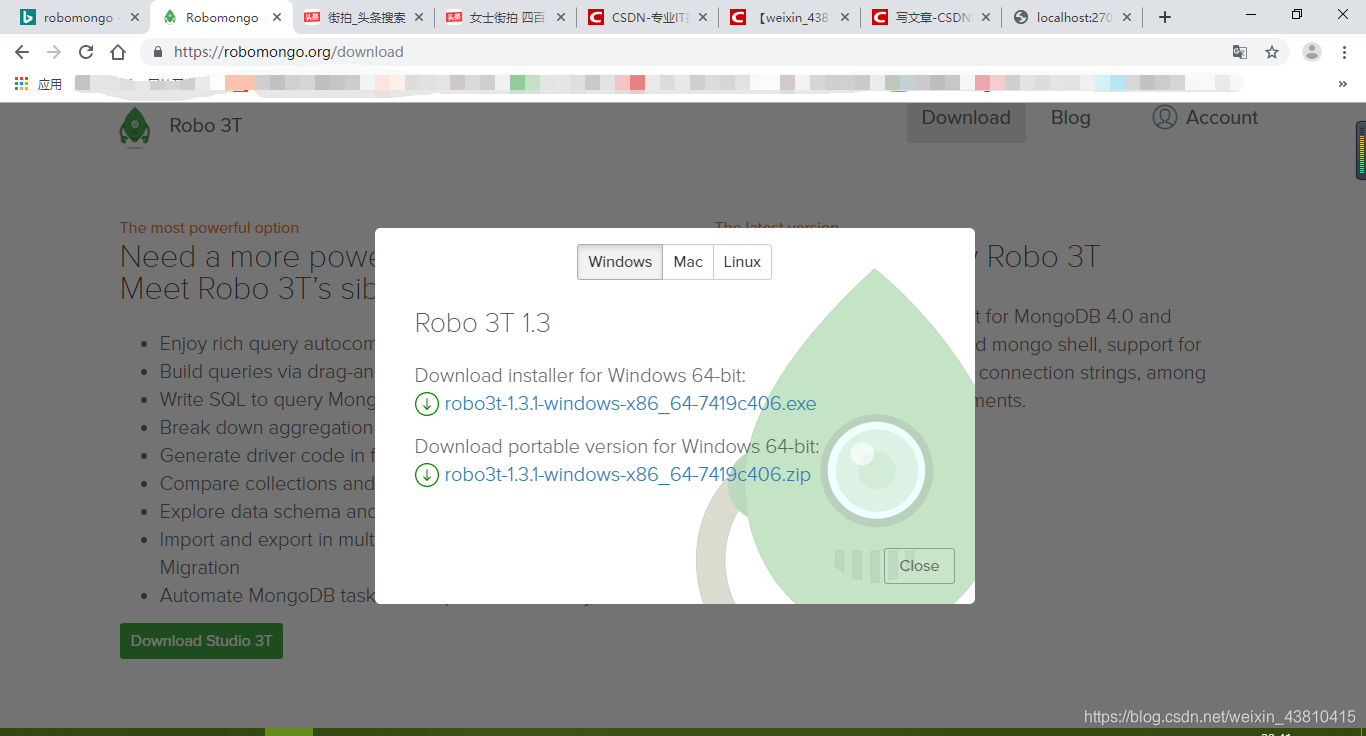Click the Robo 3T brand name
Screen dimensions: 1366x736
(206, 125)
